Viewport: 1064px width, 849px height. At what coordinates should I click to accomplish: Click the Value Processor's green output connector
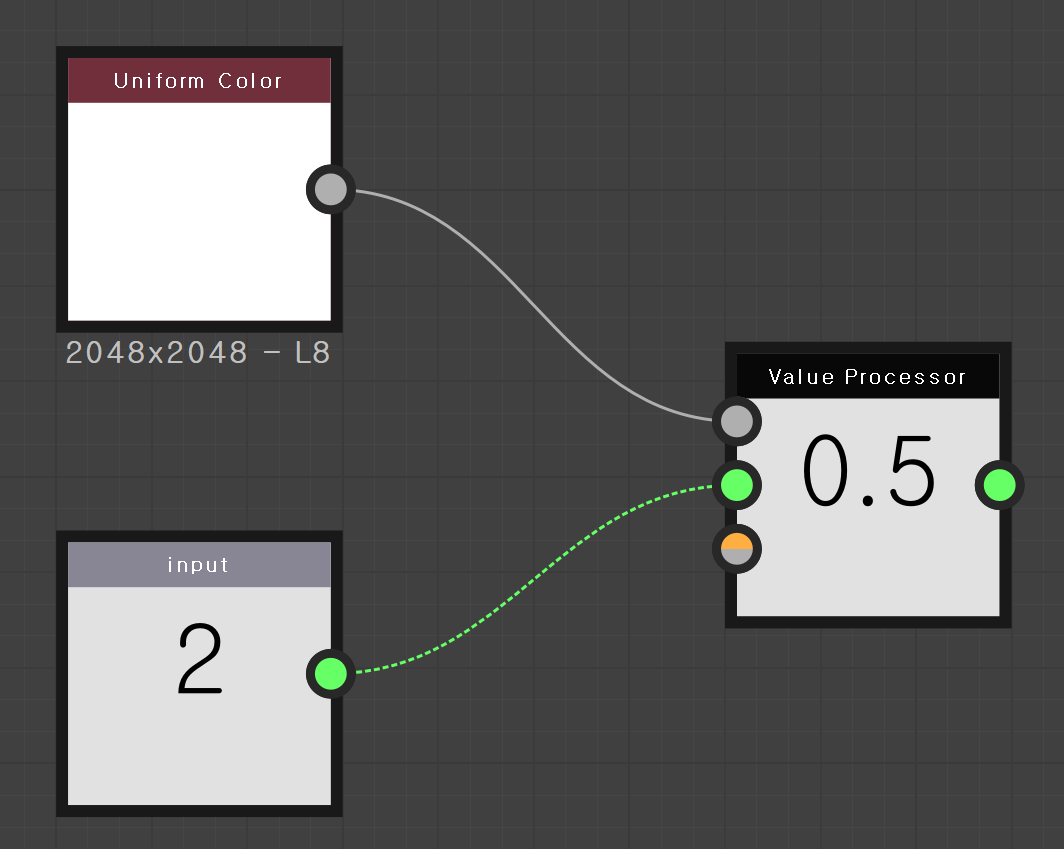1000,485
